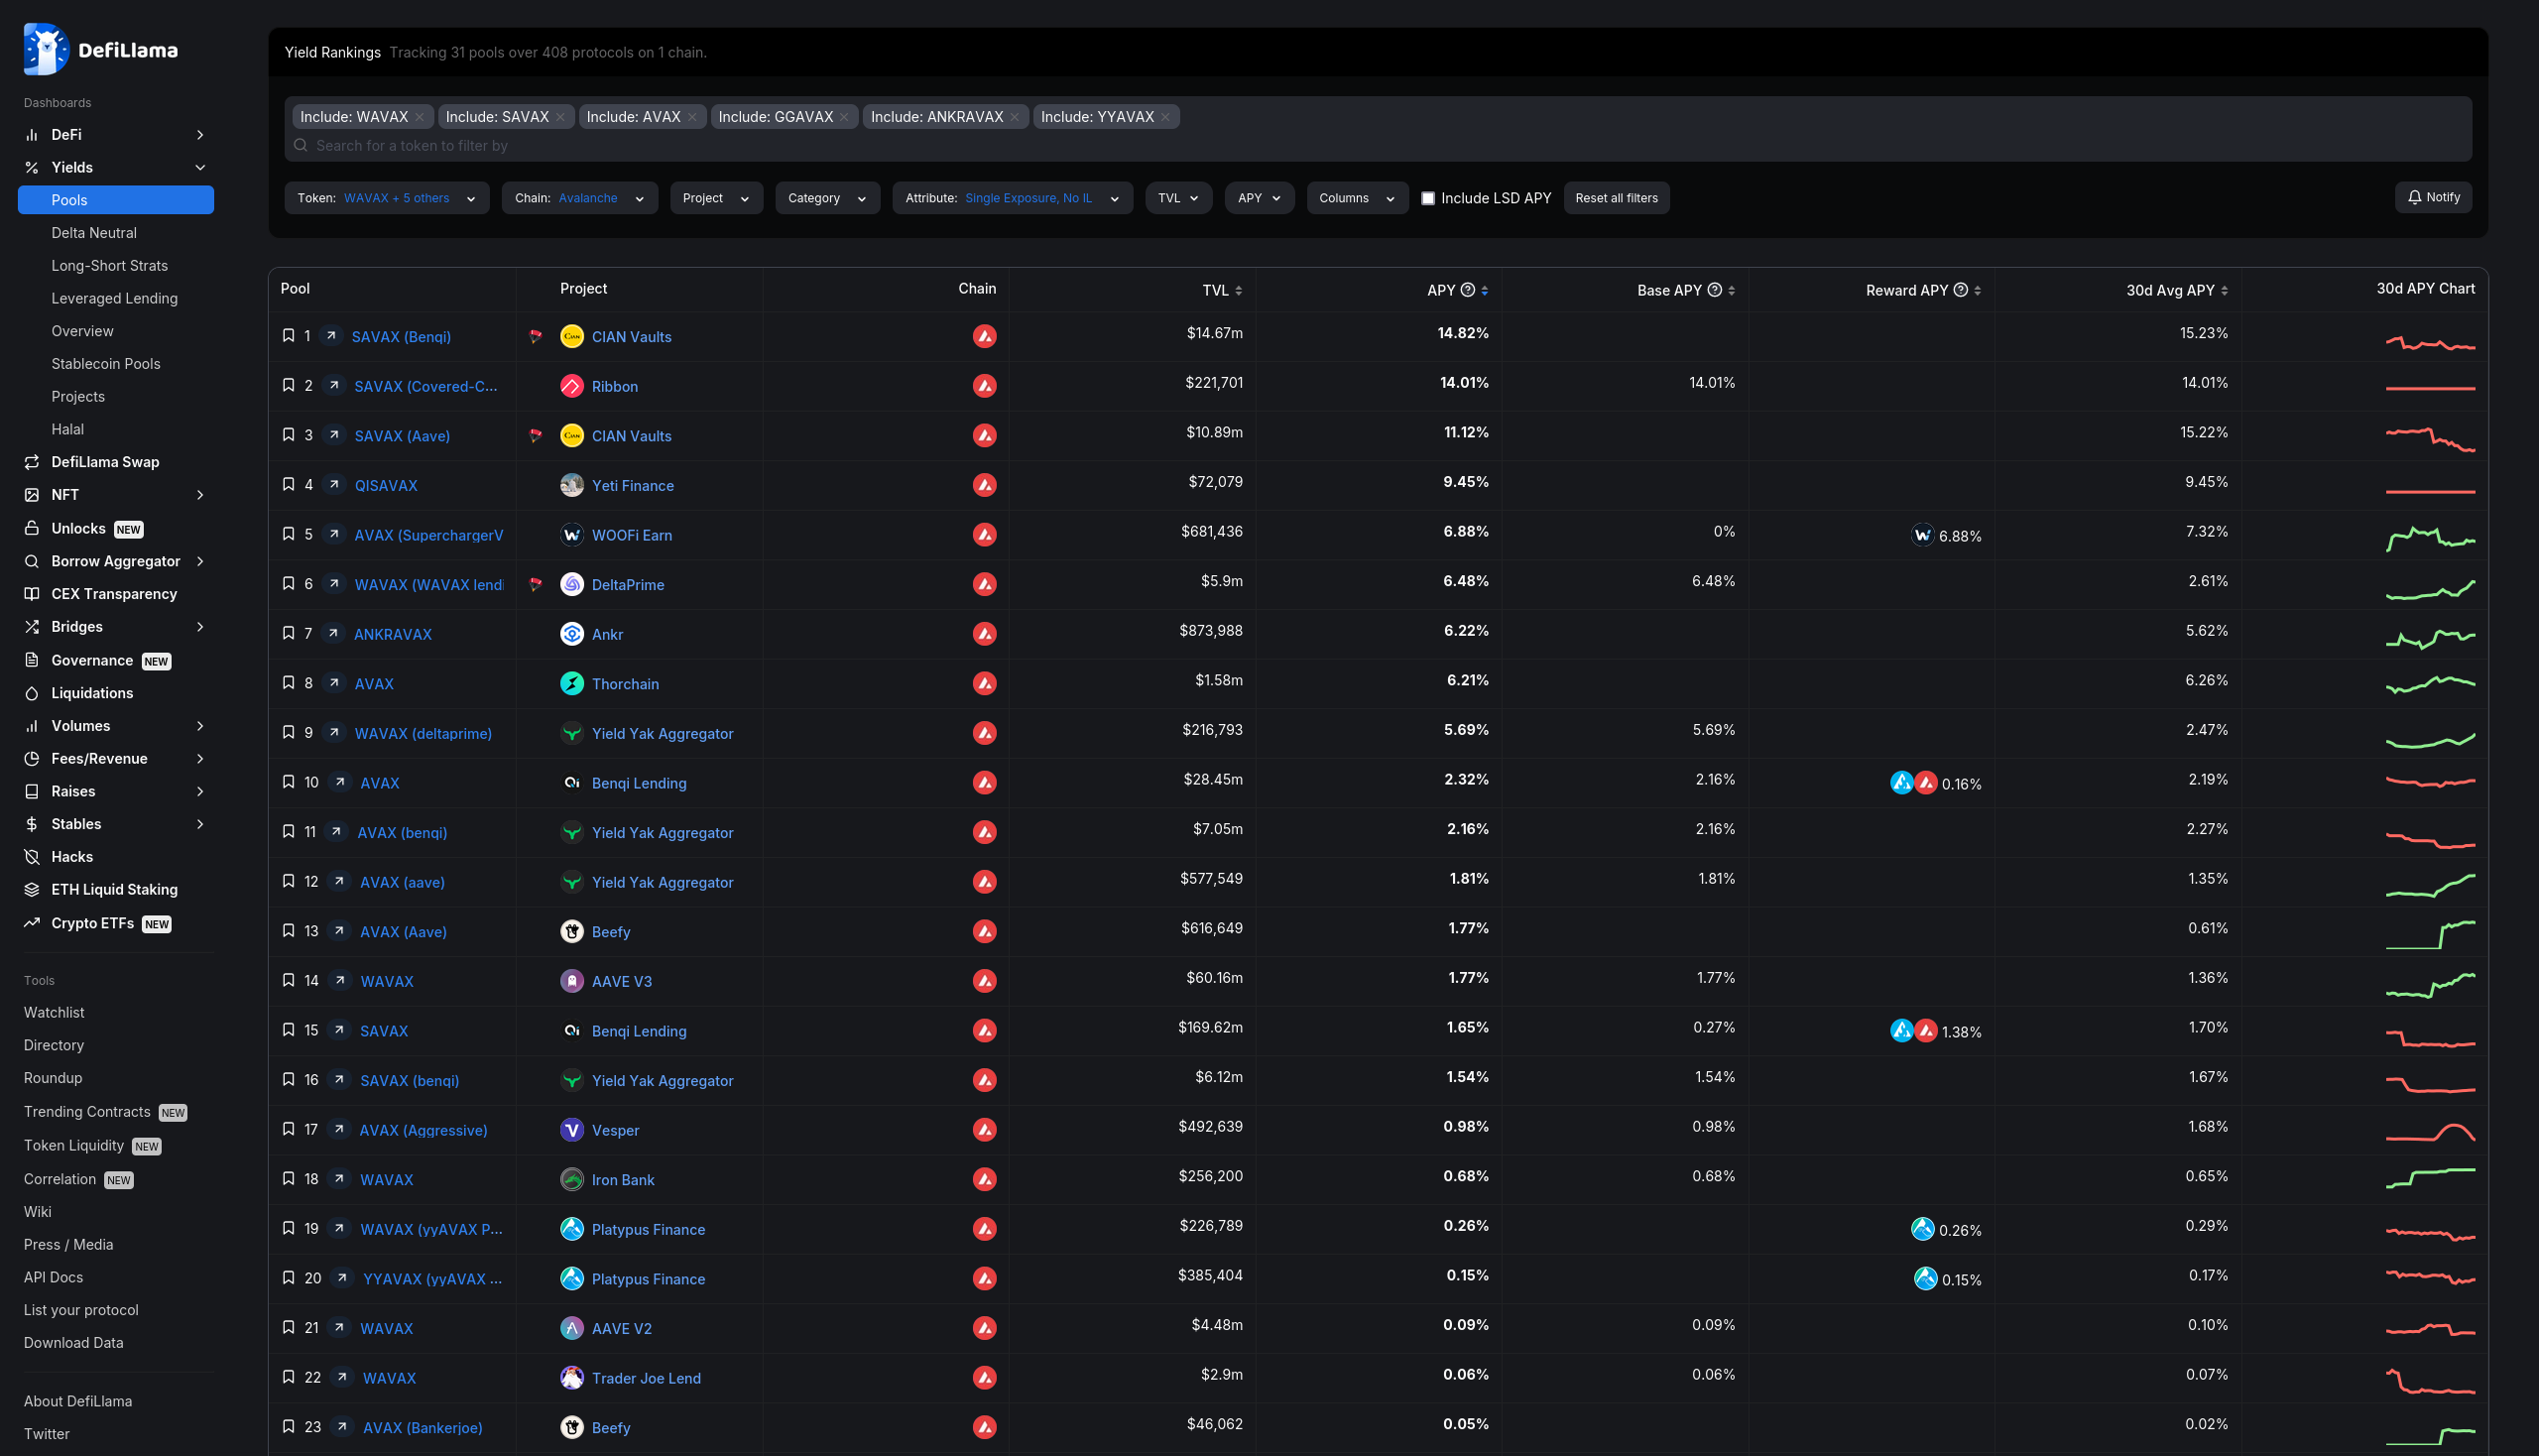Open external link arrow for ANKRAVAX

pyautogui.click(x=334, y=633)
